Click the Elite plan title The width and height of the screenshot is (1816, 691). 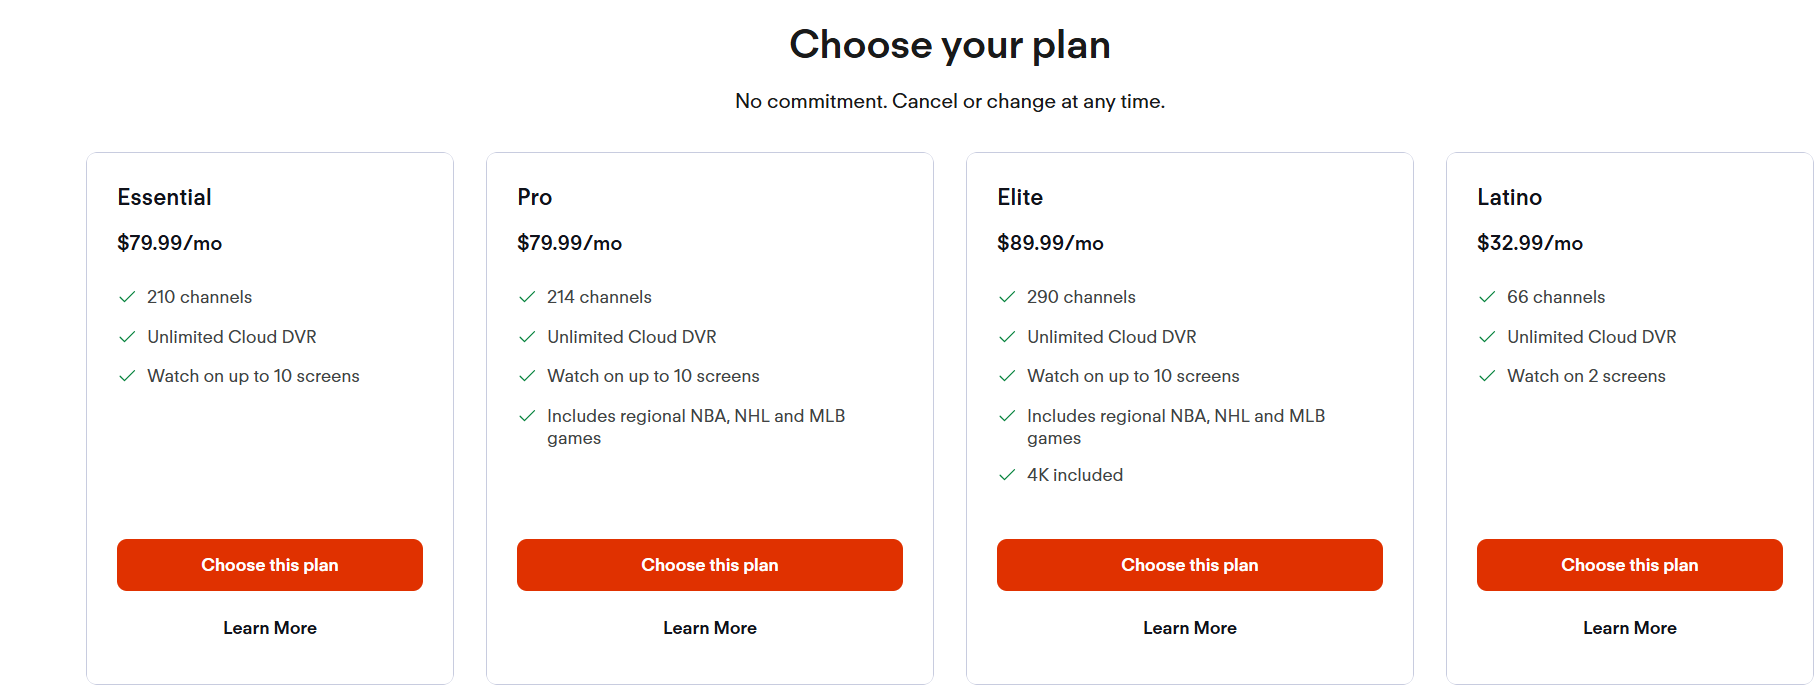(x=1020, y=197)
